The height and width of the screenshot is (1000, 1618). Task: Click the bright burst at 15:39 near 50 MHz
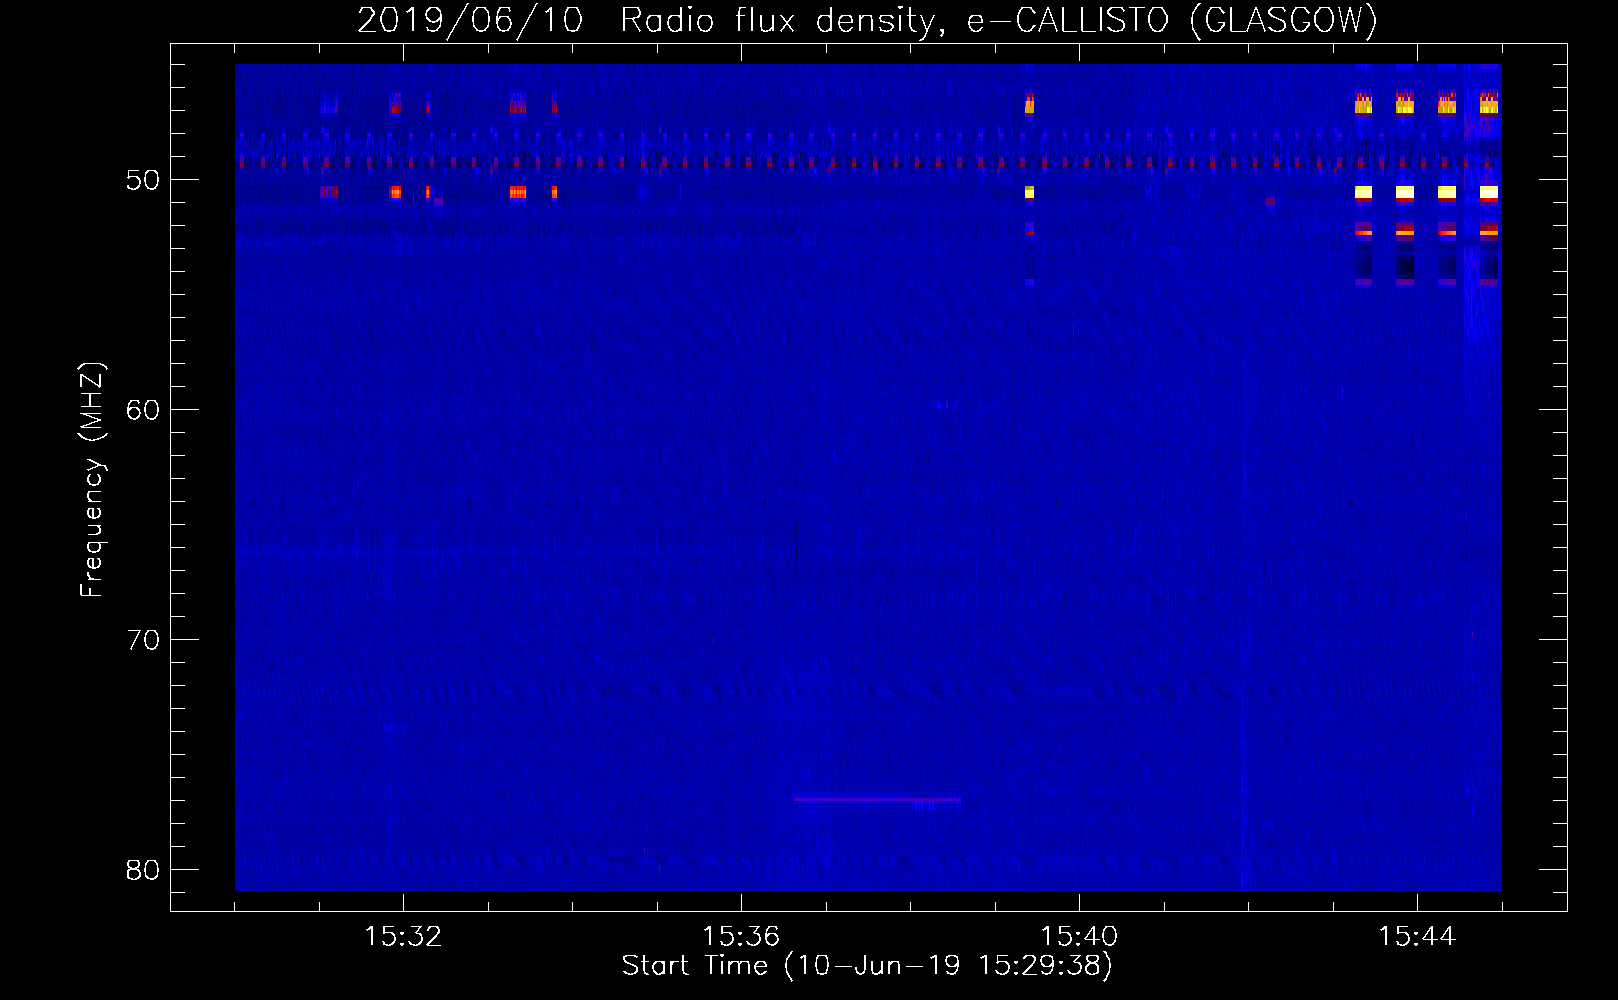point(1029,192)
